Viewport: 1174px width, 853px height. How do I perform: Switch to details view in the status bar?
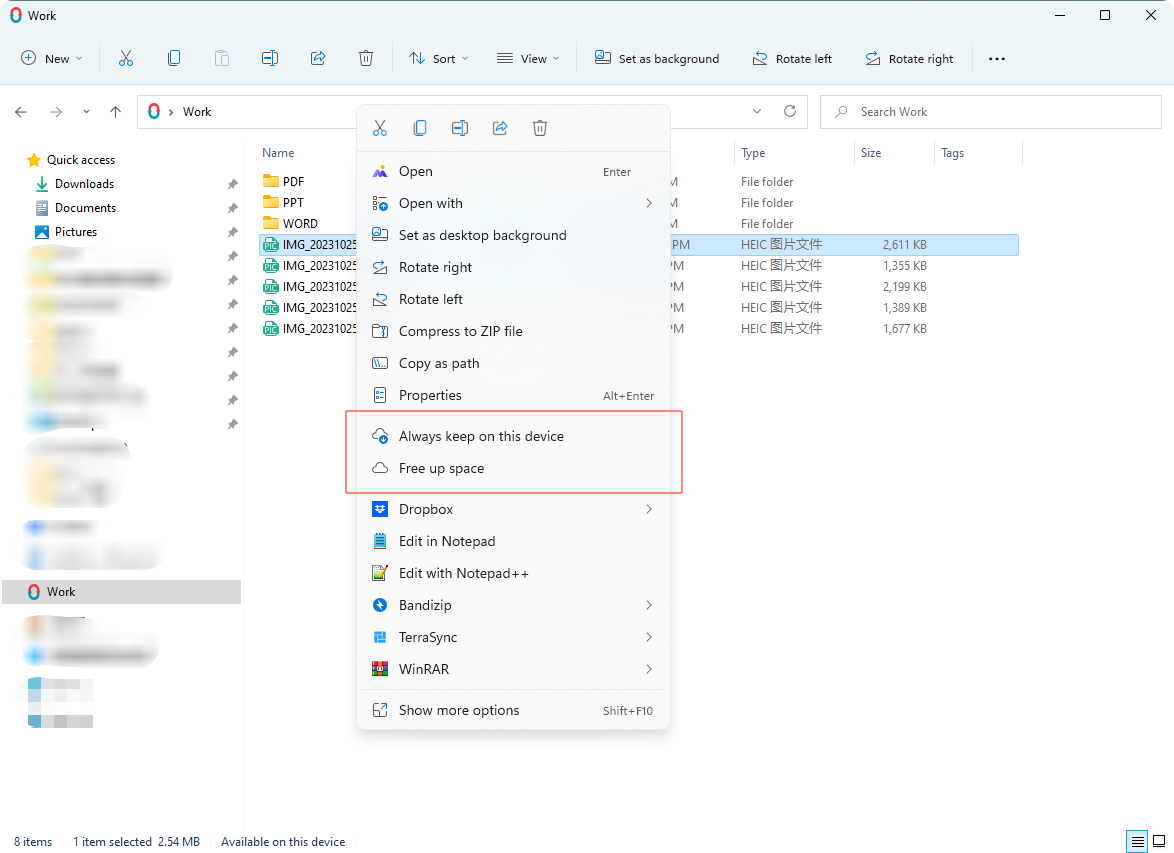1136,841
